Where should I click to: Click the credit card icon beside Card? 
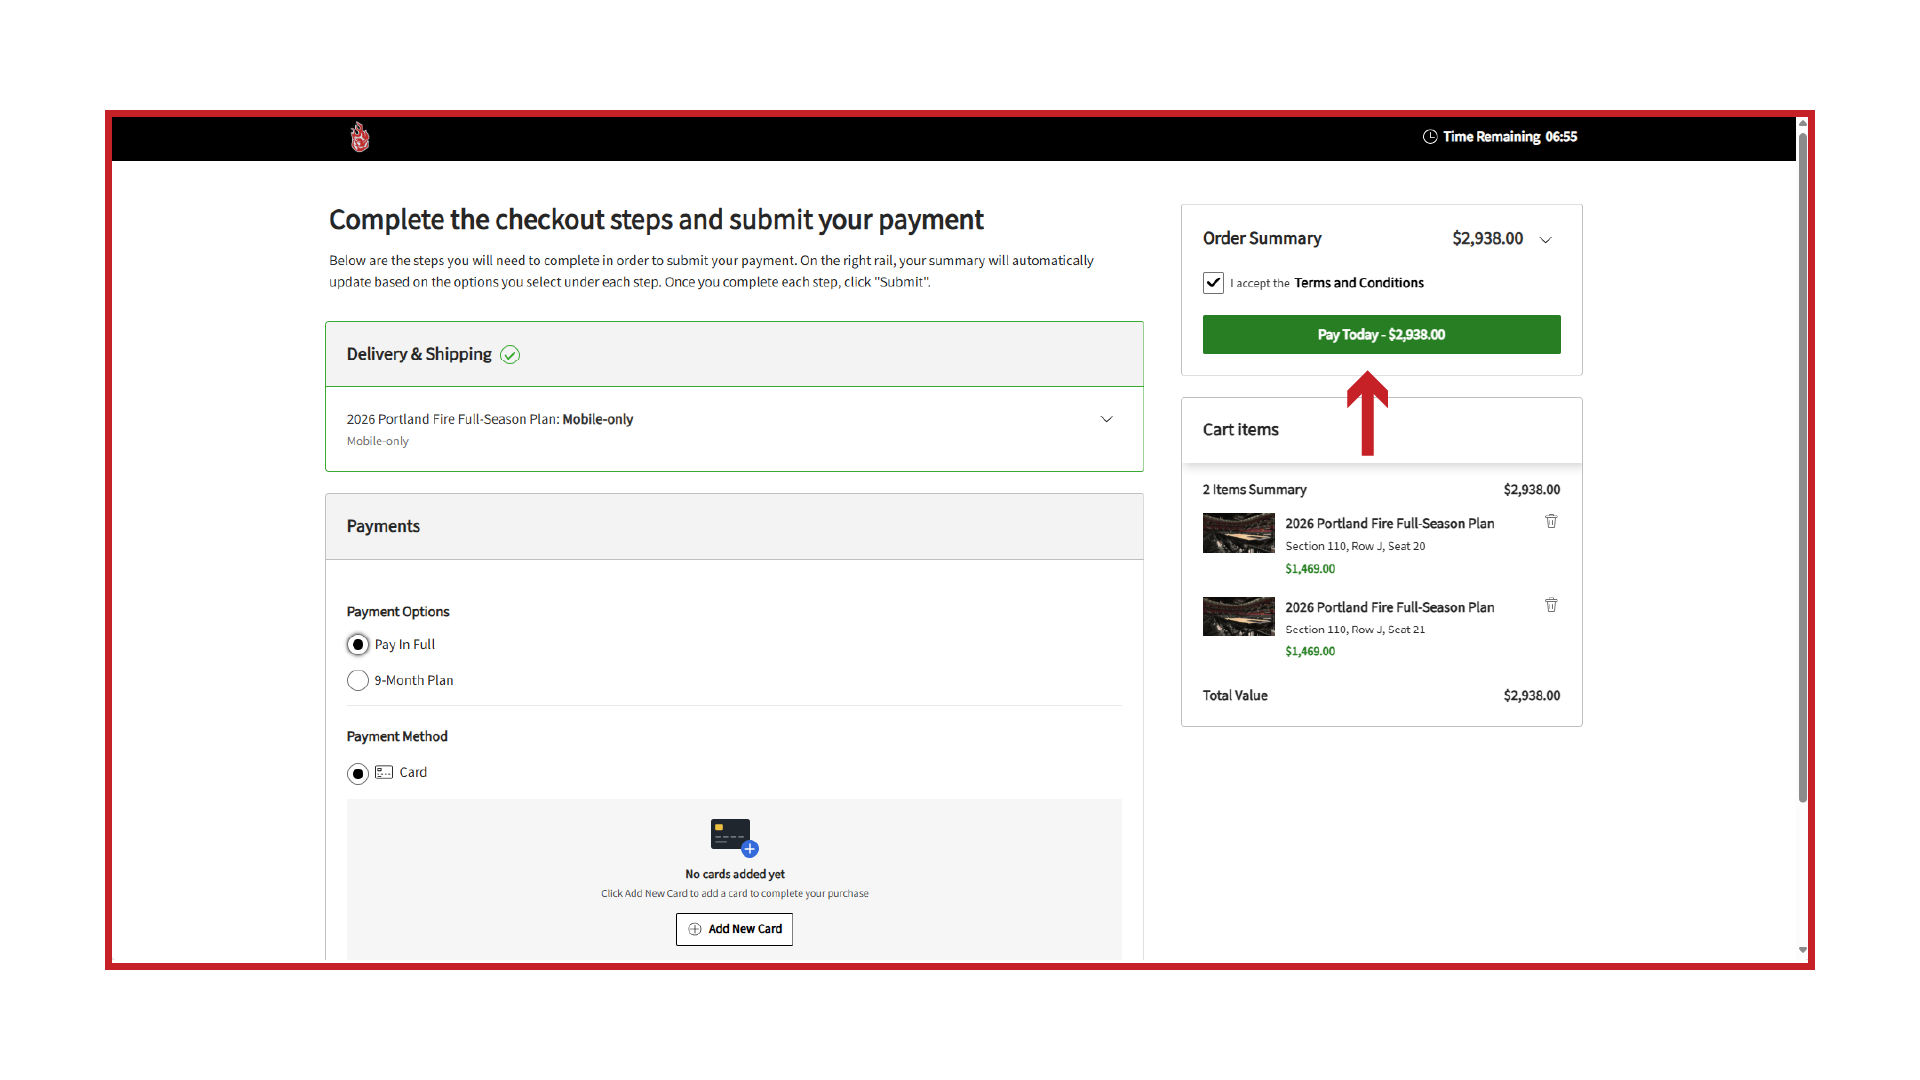click(384, 772)
